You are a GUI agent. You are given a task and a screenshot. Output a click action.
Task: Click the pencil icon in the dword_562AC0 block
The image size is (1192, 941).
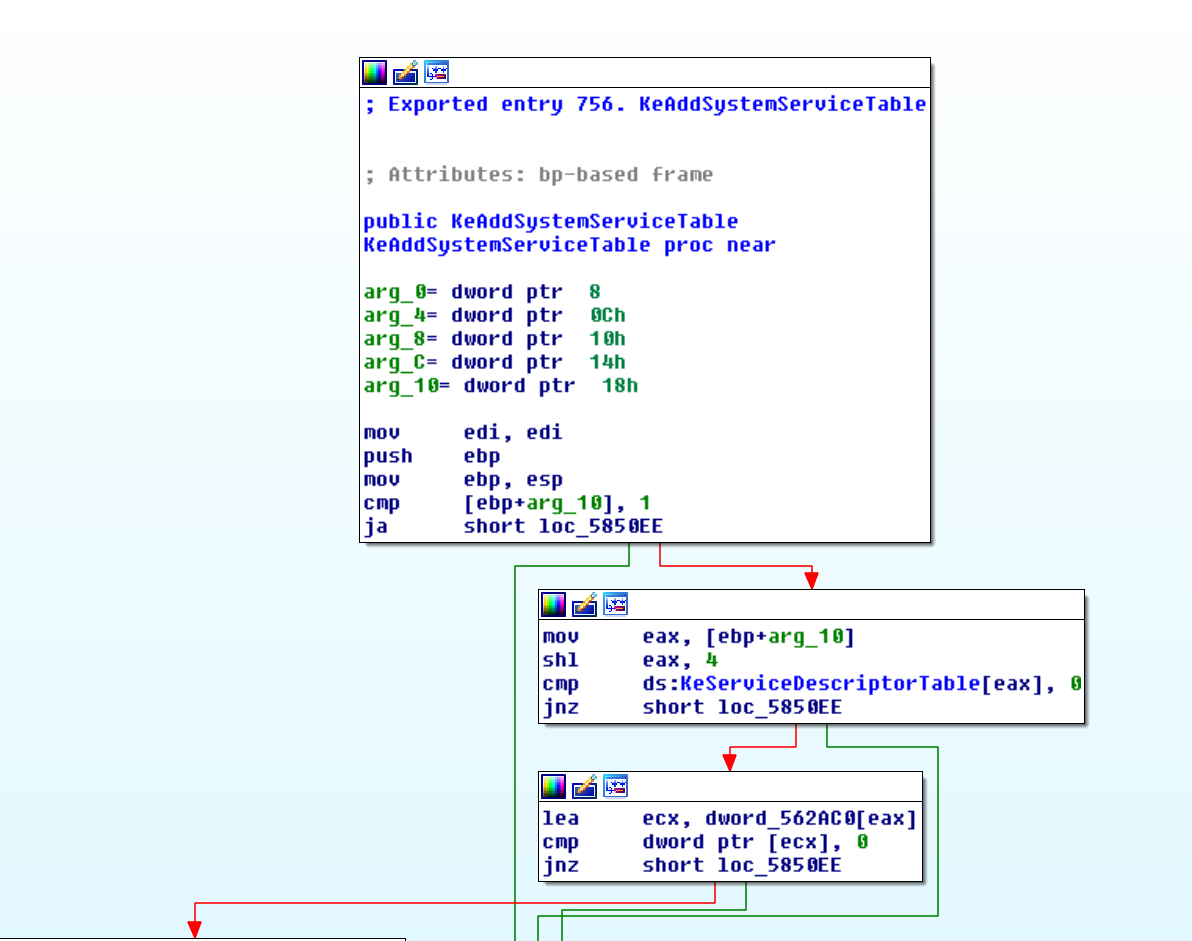point(584,786)
